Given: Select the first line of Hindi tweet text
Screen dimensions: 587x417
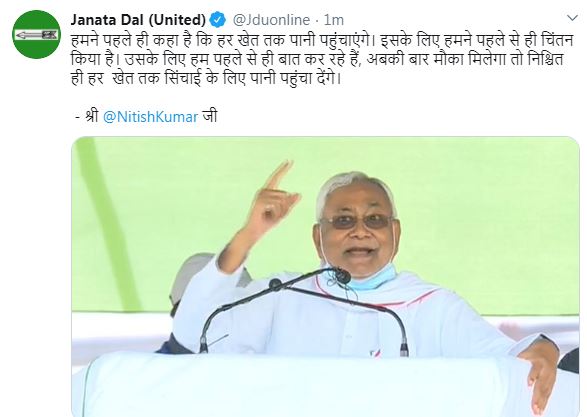Looking at the screenshot, I should coord(322,40).
